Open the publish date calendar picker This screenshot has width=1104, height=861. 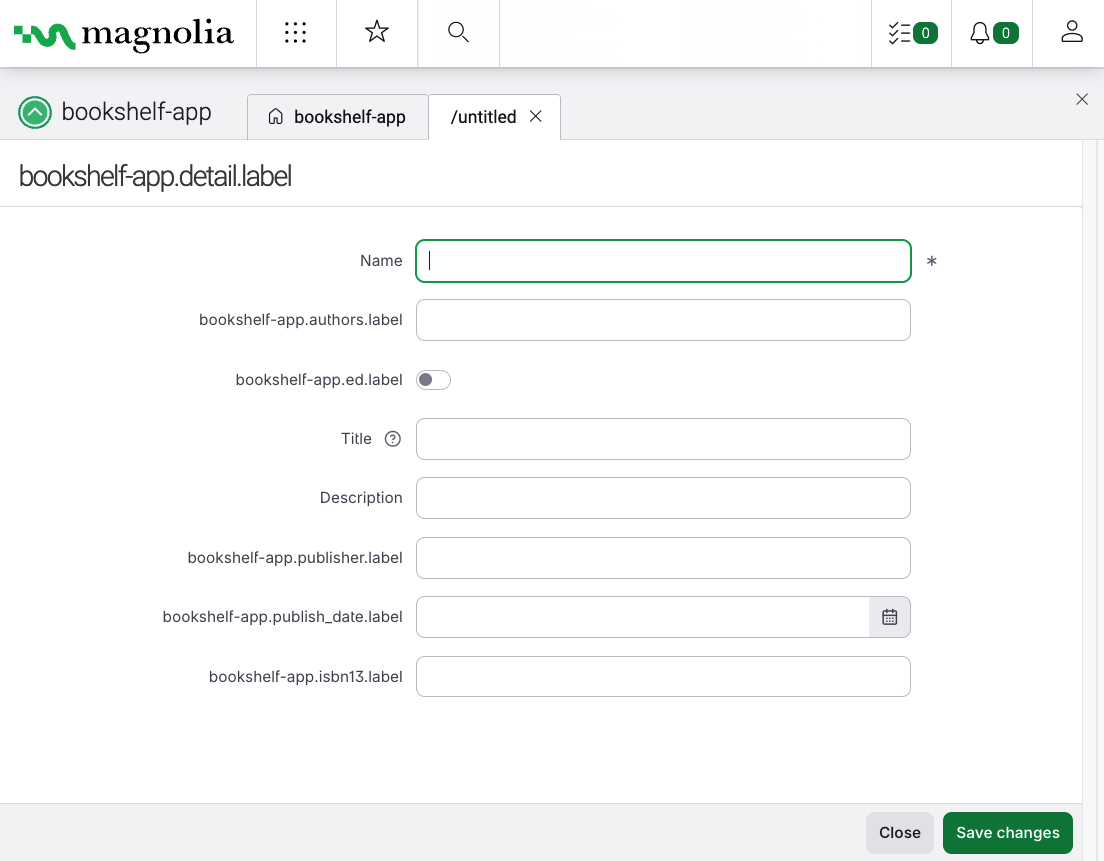coord(890,617)
